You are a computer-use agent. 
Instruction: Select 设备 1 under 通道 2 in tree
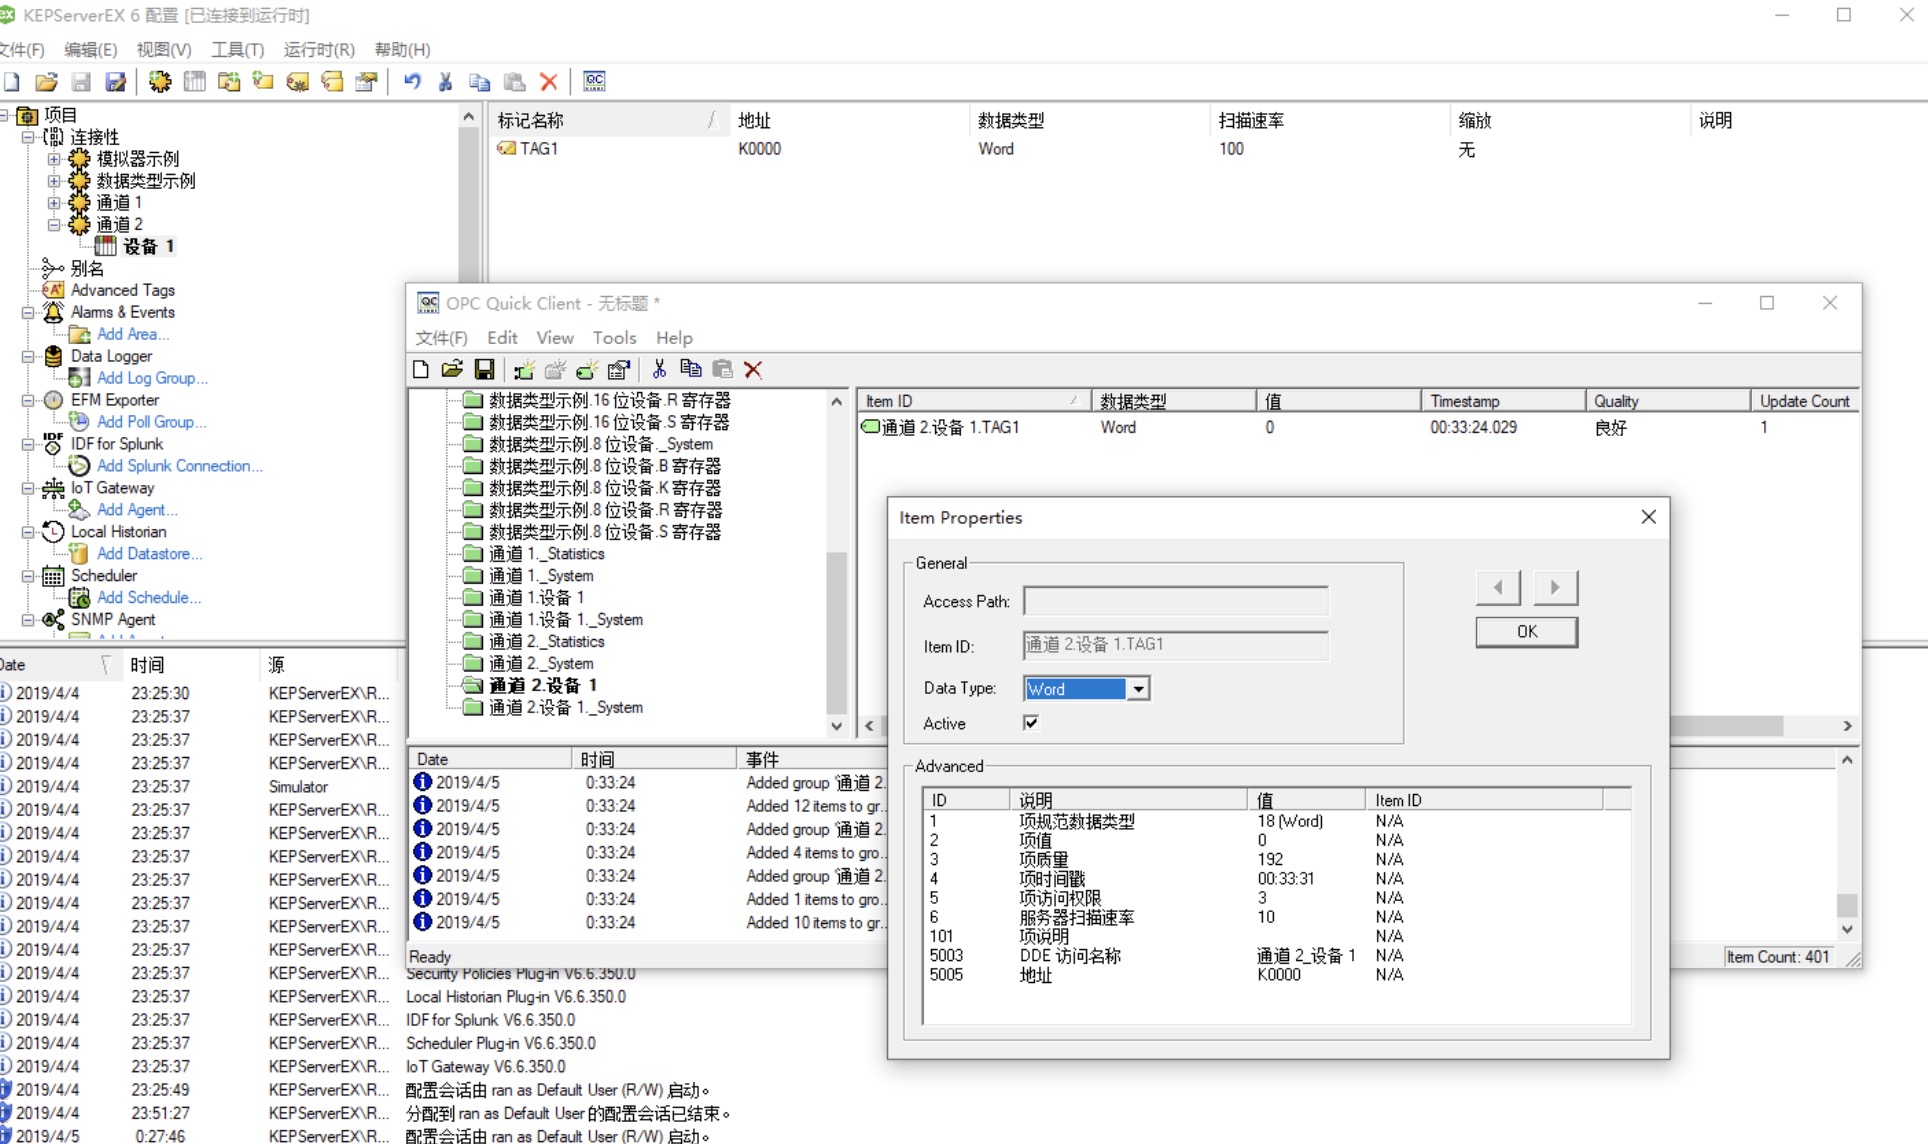(x=148, y=246)
